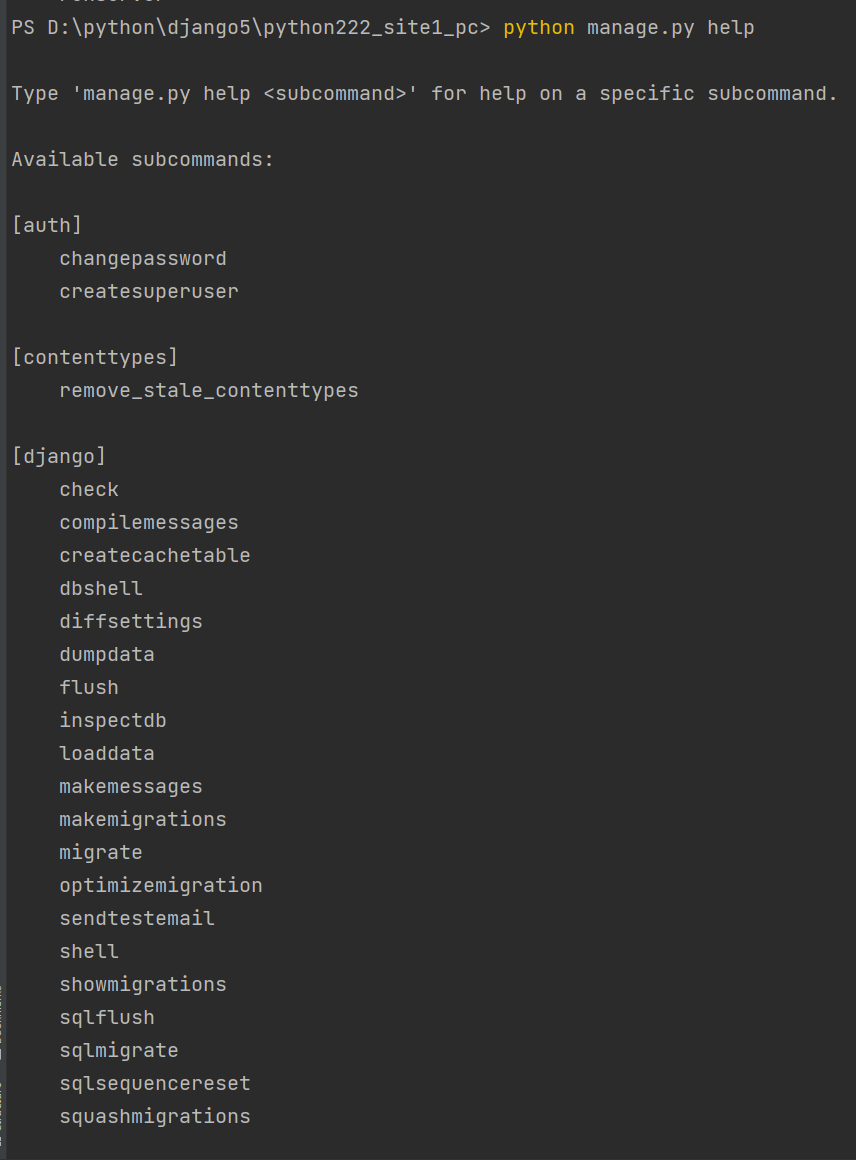This screenshot has width=856, height=1160.
Task: Click 'manage.py help' typed at the prompt
Action: (x=670, y=28)
